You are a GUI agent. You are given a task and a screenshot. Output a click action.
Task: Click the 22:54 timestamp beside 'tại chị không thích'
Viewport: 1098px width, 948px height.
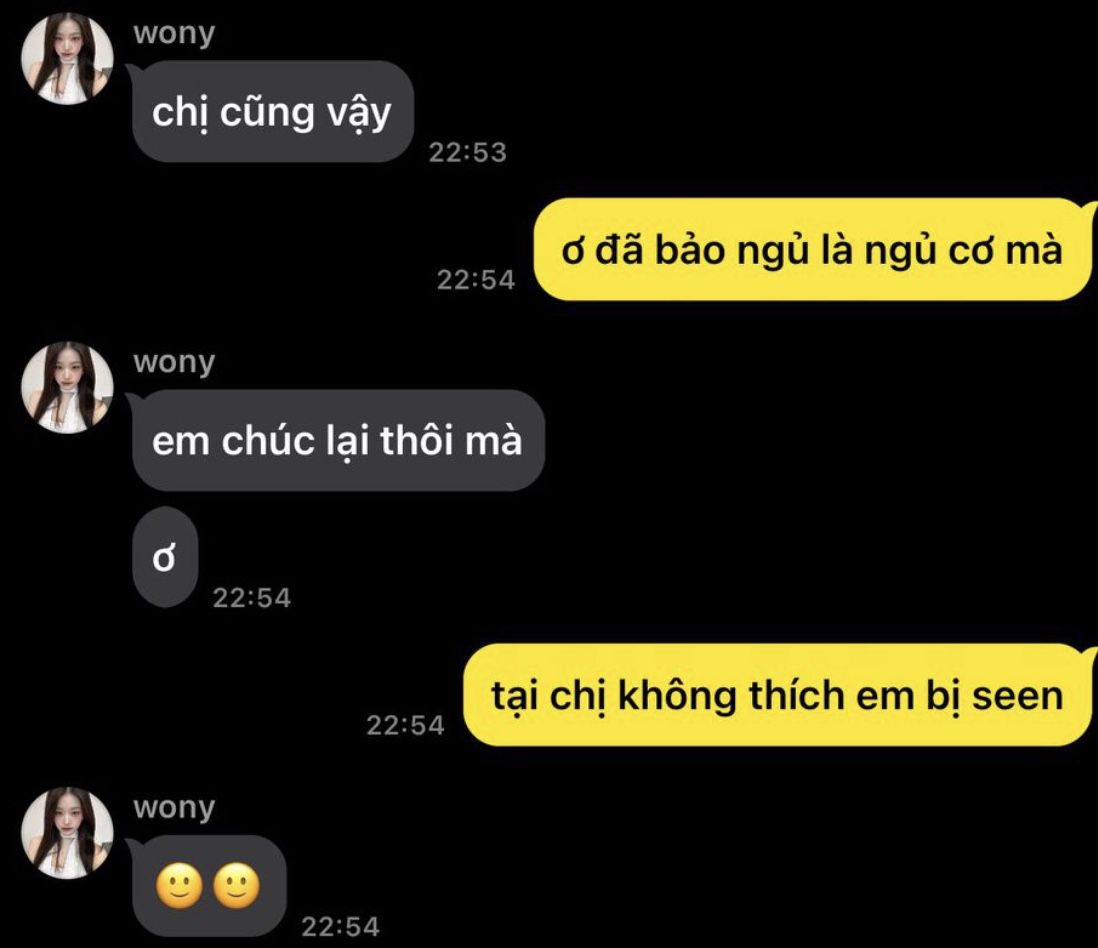pos(405,725)
